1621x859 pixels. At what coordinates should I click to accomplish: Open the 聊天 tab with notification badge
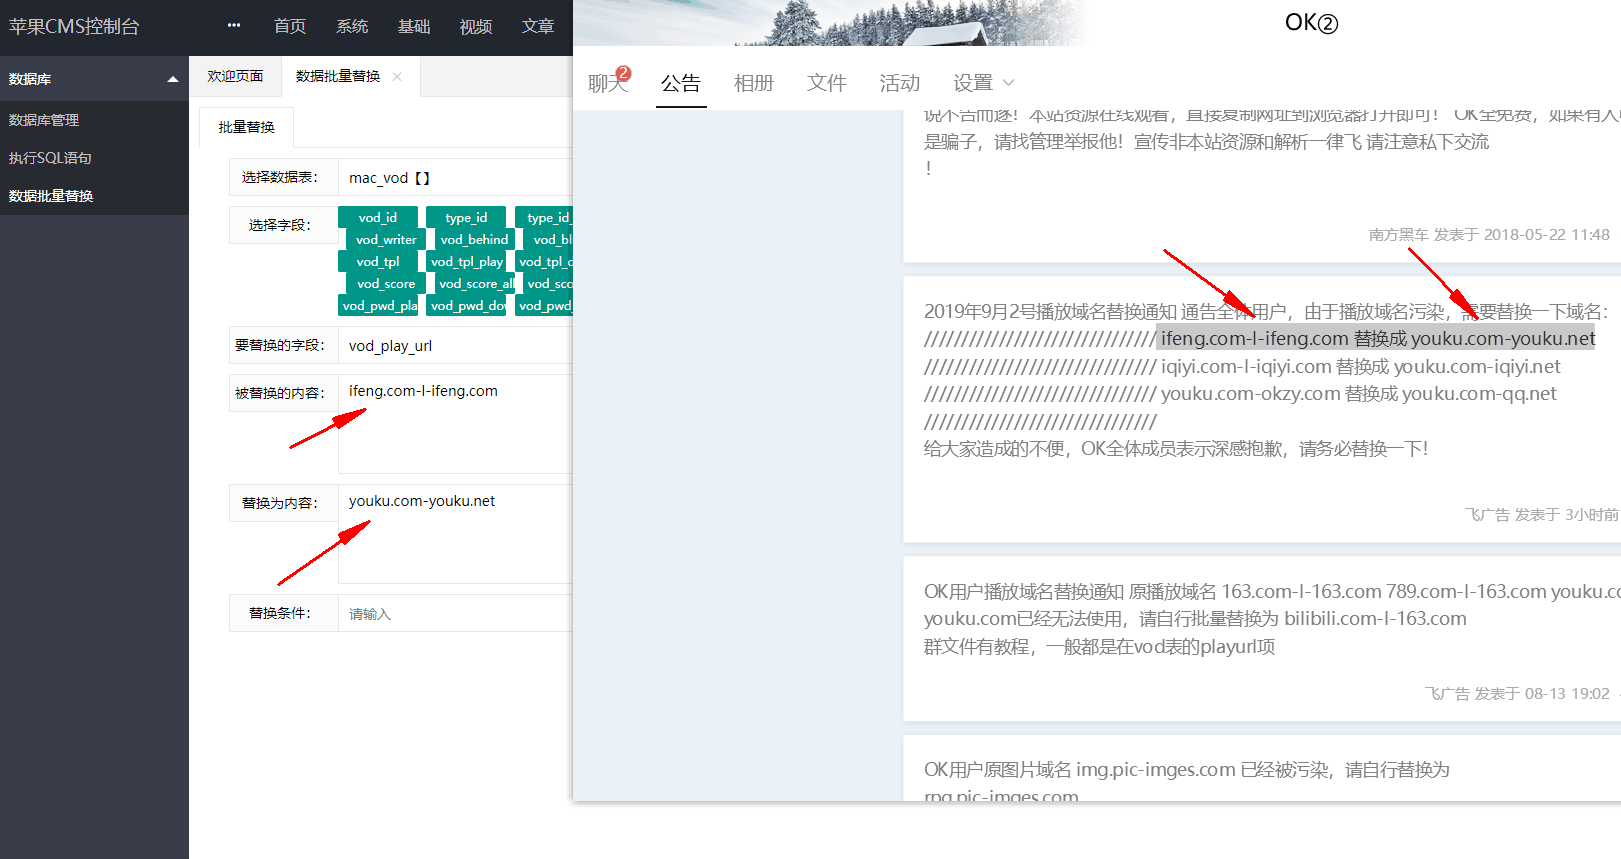click(x=608, y=82)
